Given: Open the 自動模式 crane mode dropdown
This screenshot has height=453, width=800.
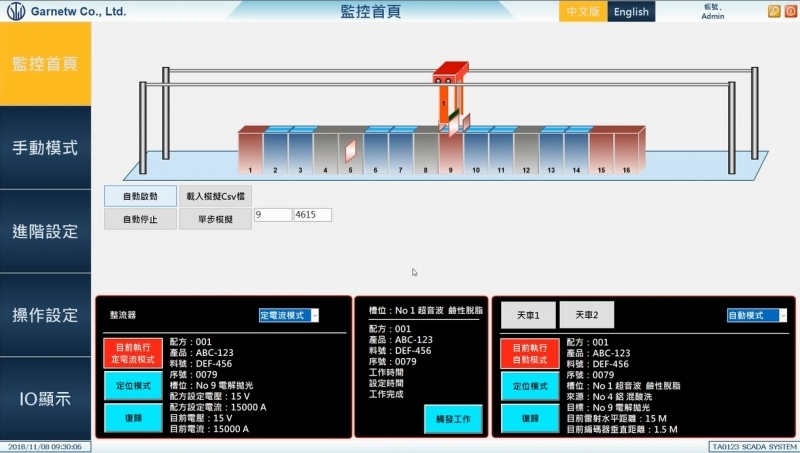Looking at the screenshot, I should tap(757, 315).
